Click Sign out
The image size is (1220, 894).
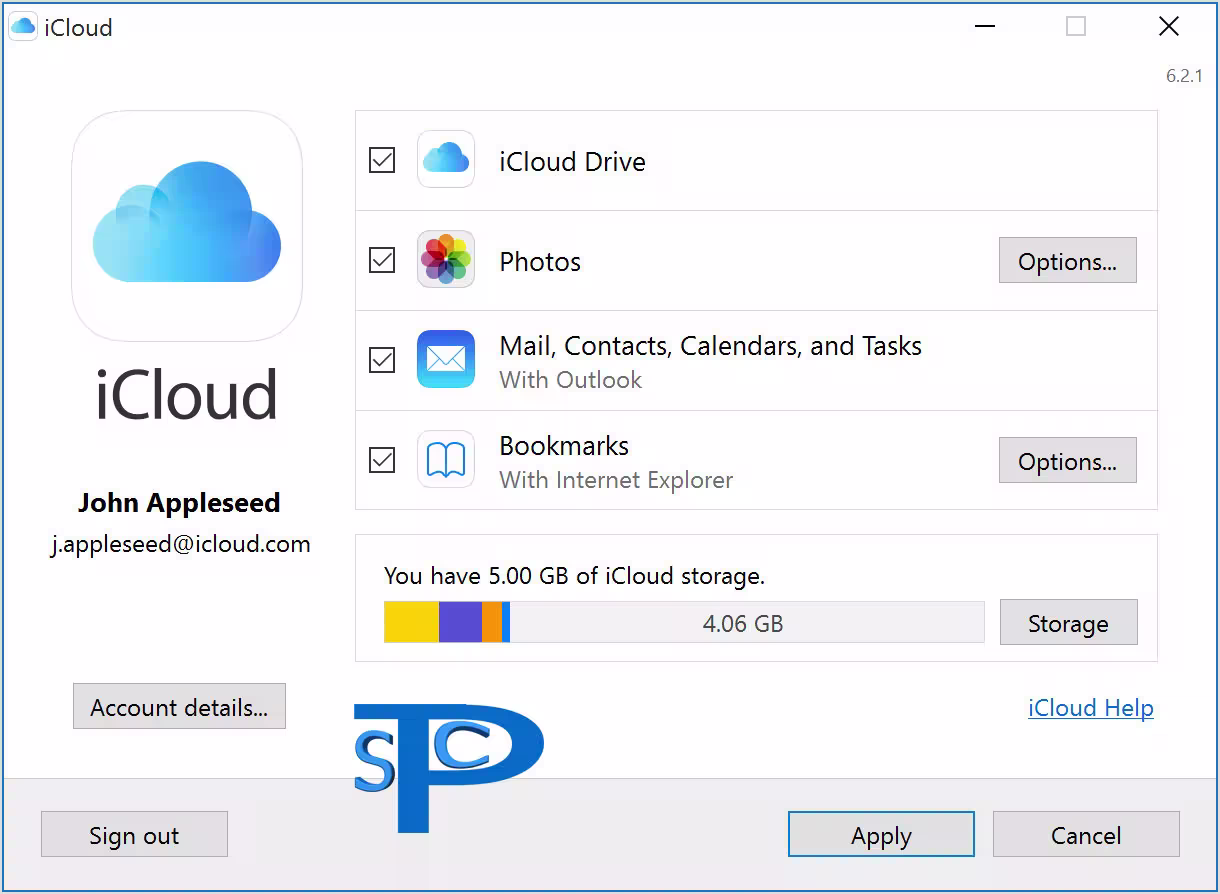pyautogui.click(x=134, y=835)
